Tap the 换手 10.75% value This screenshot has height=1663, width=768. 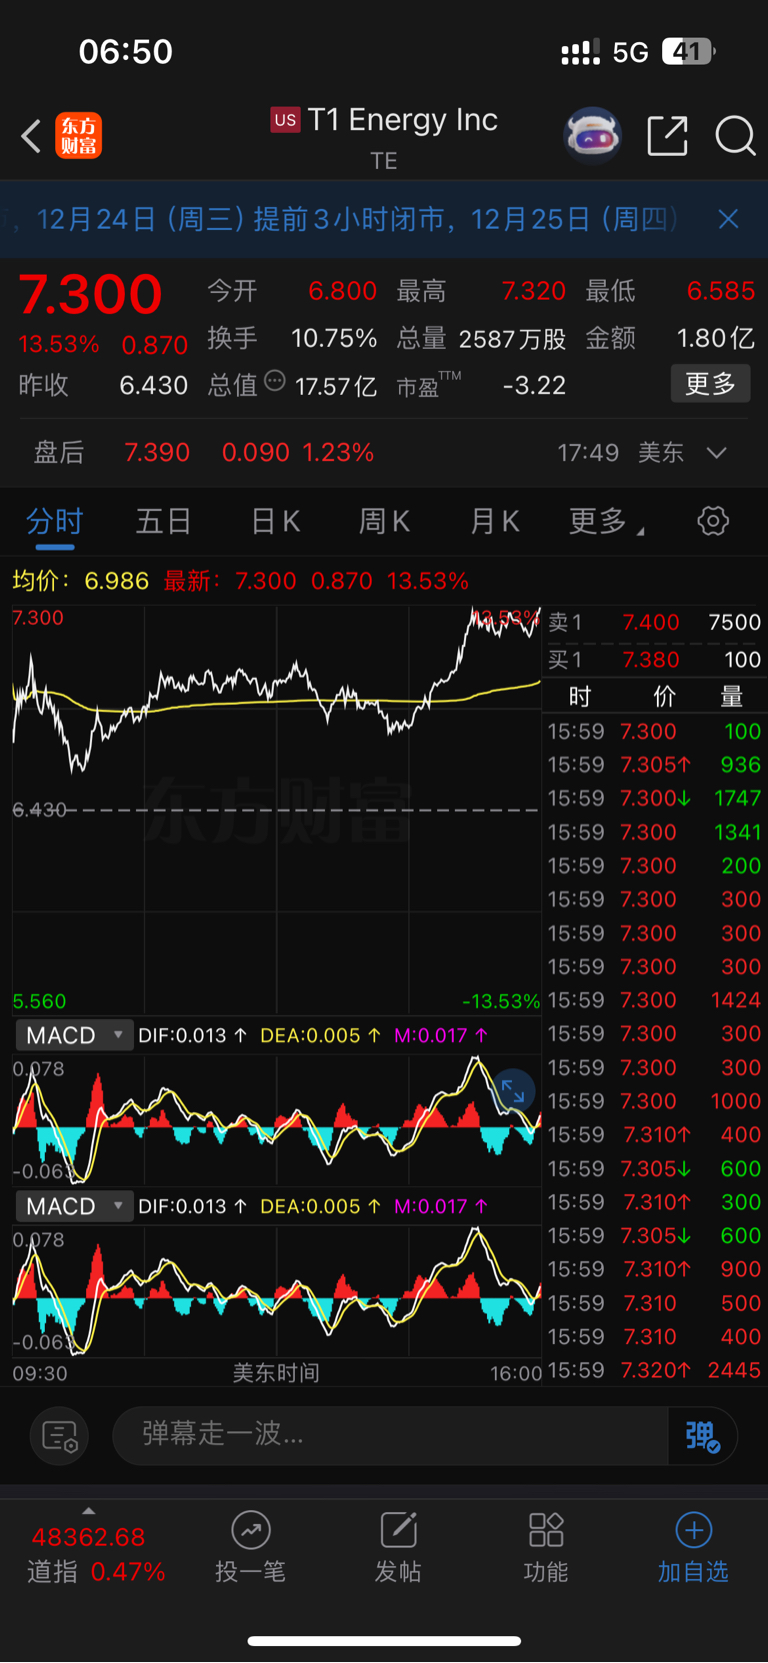[334, 339]
